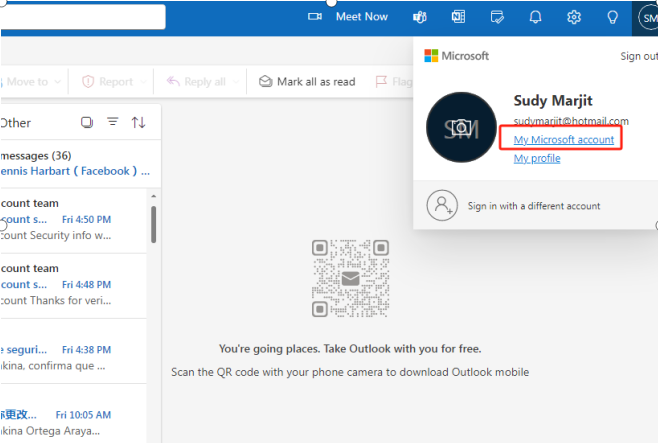Sign in with a different account
The height and width of the screenshot is (443, 658).
pyautogui.click(x=533, y=206)
